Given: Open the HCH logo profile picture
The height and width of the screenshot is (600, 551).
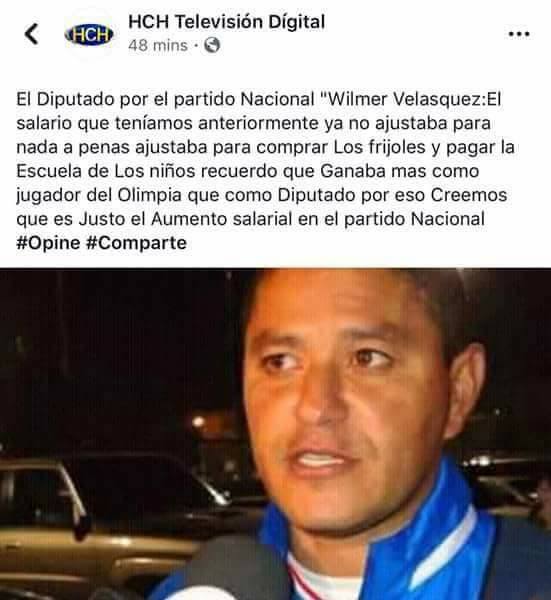Looking at the screenshot, I should [x=89, y=34].
